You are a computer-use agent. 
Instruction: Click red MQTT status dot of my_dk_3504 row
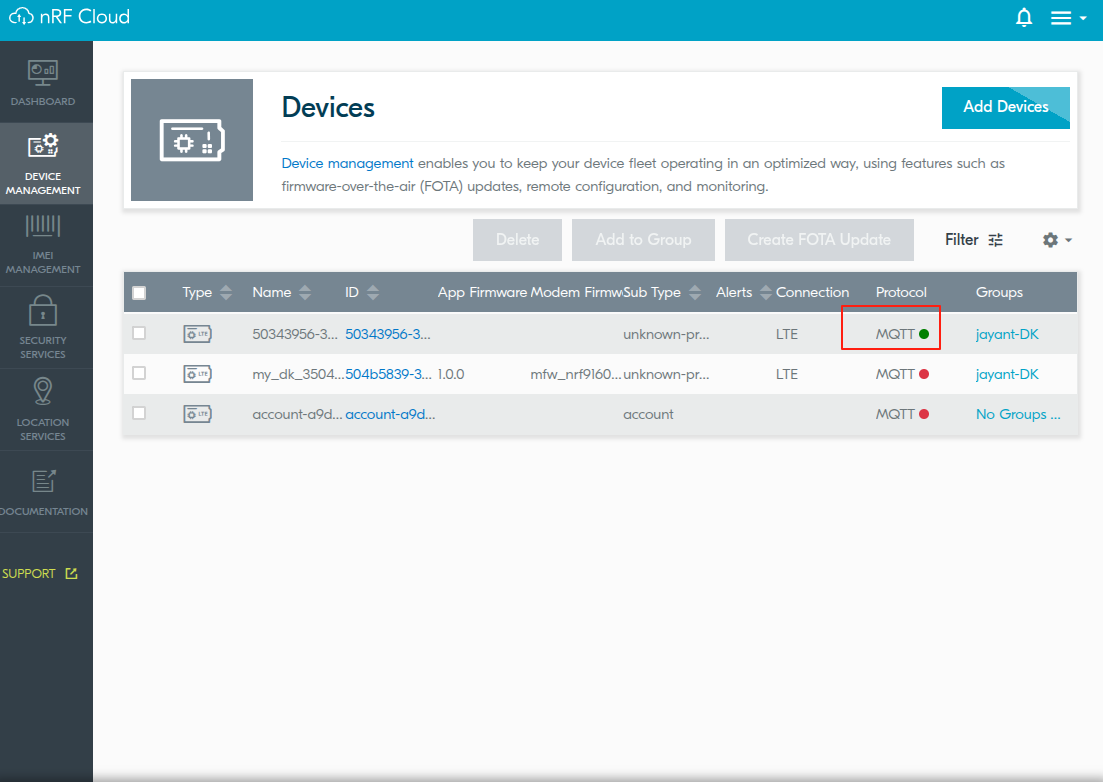[924, 374]
